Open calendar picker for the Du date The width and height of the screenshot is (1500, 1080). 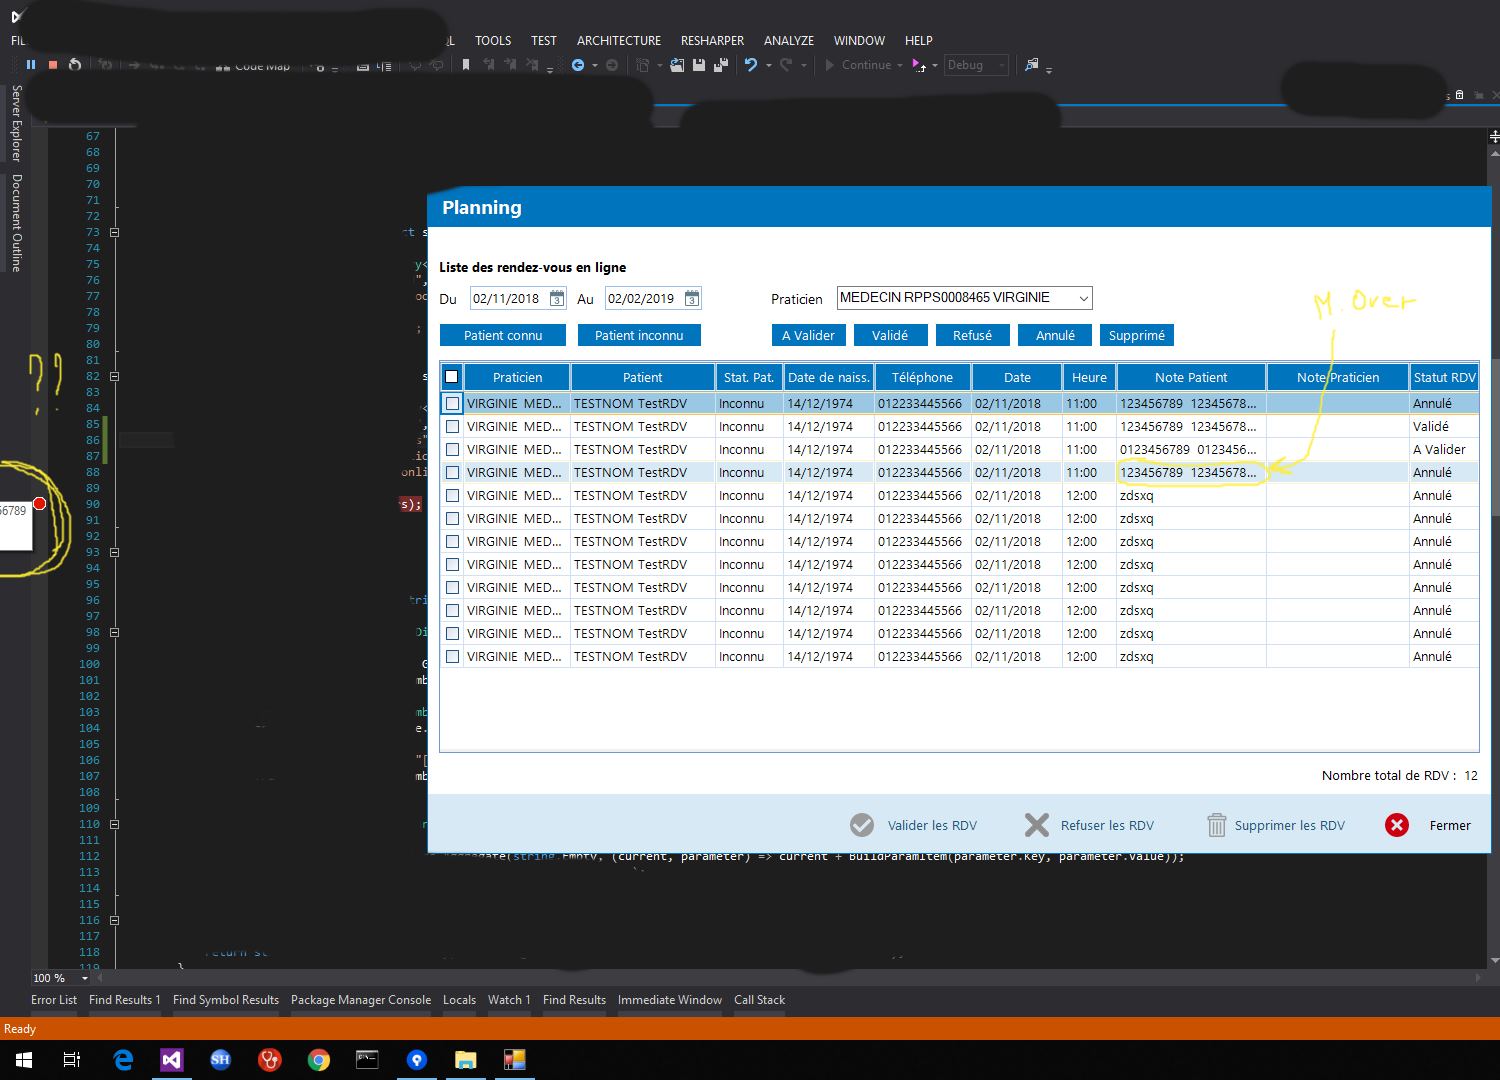[x=557, y=298]
